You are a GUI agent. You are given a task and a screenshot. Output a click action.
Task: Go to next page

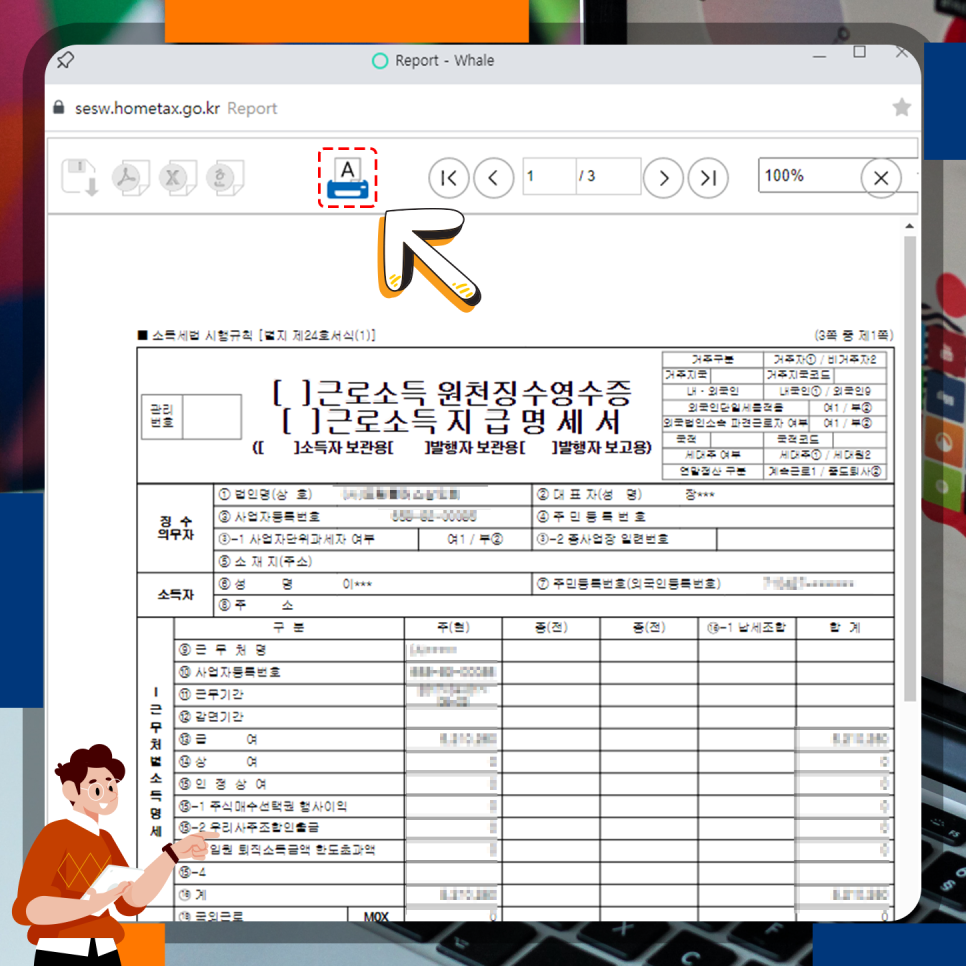(663, 178)
